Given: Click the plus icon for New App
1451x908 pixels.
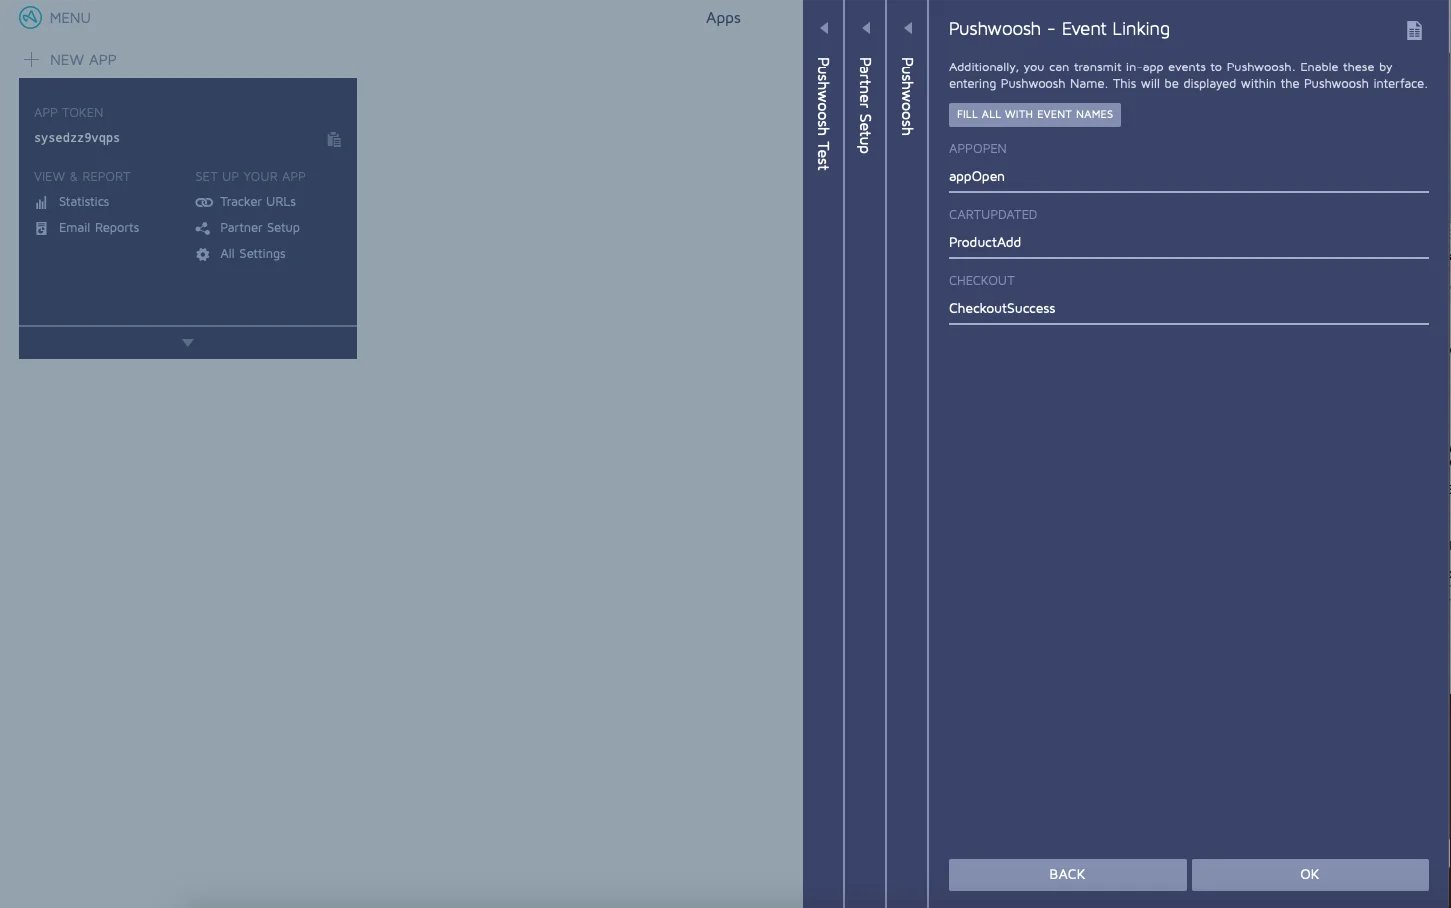Looking at the screenshot, I should click(32, 60).
